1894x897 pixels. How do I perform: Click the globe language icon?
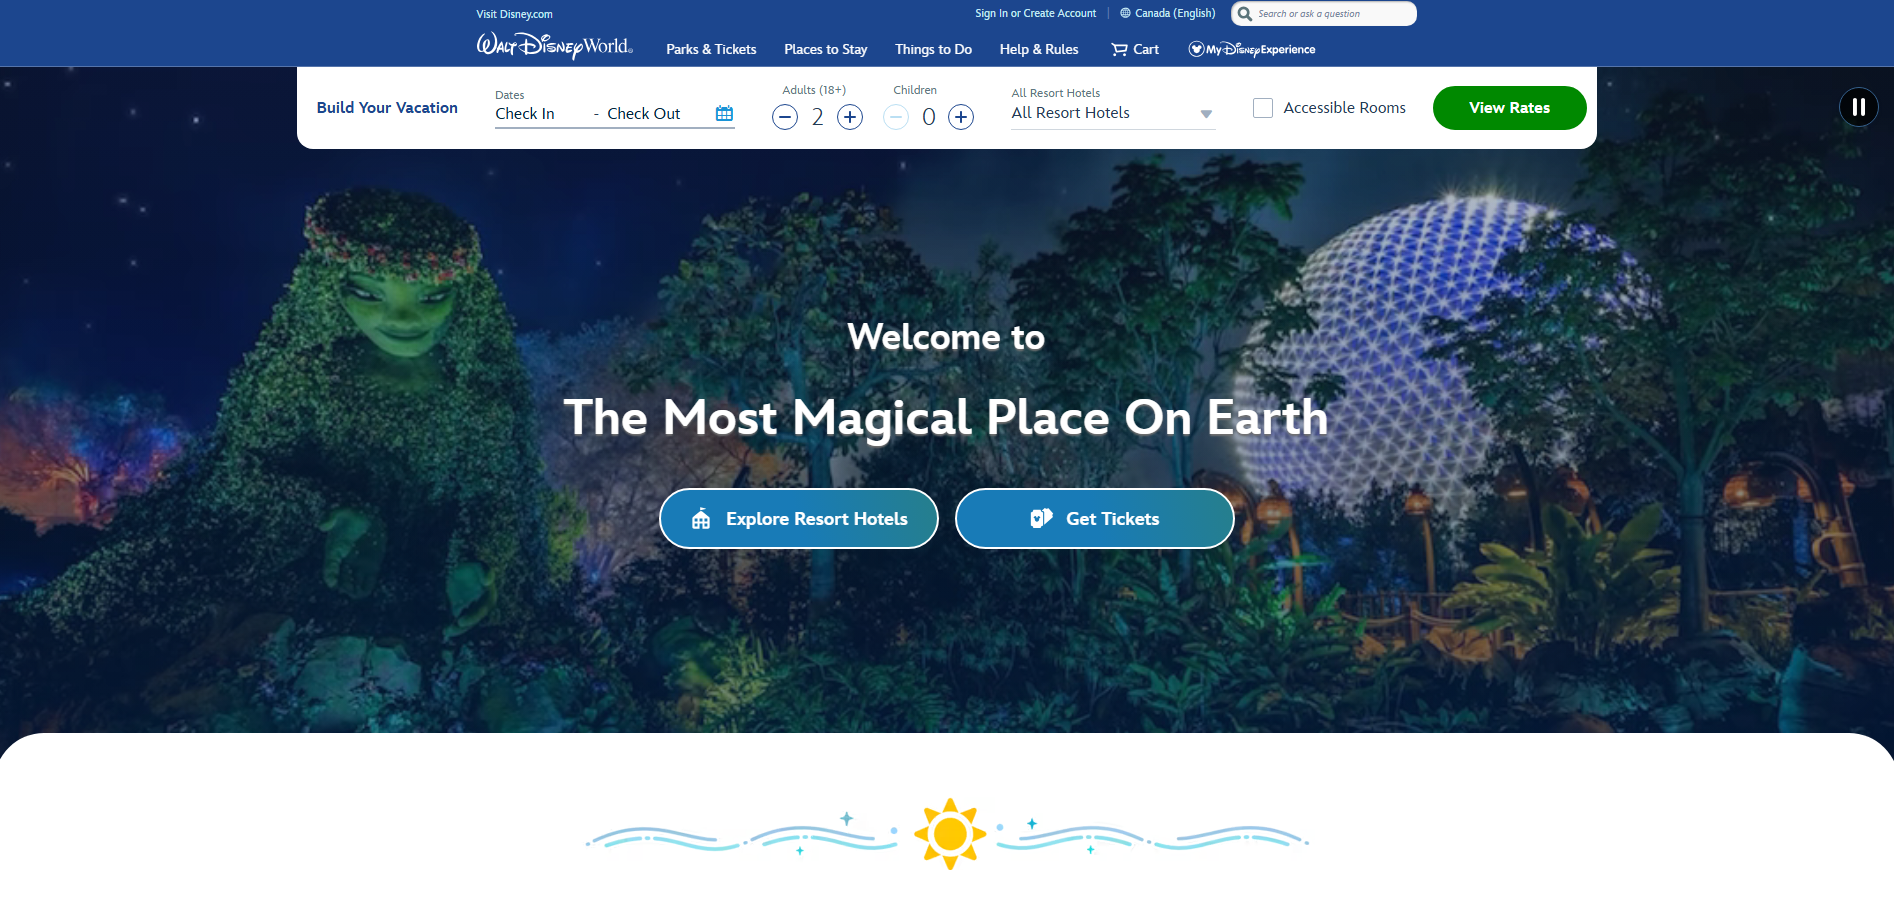pos(1125,13)
